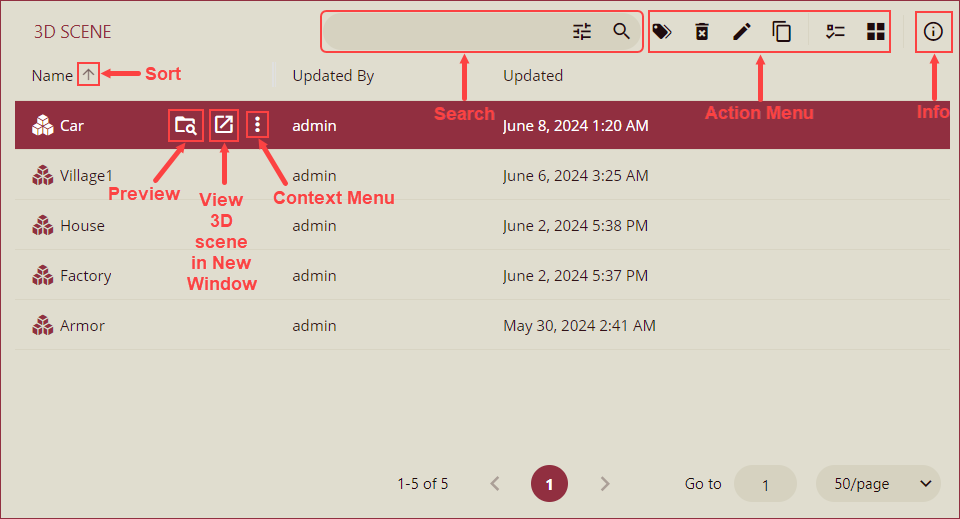Toggle Name column sort arrow
This screenshot has width=960, height=519.
click(x=89, y=74)
